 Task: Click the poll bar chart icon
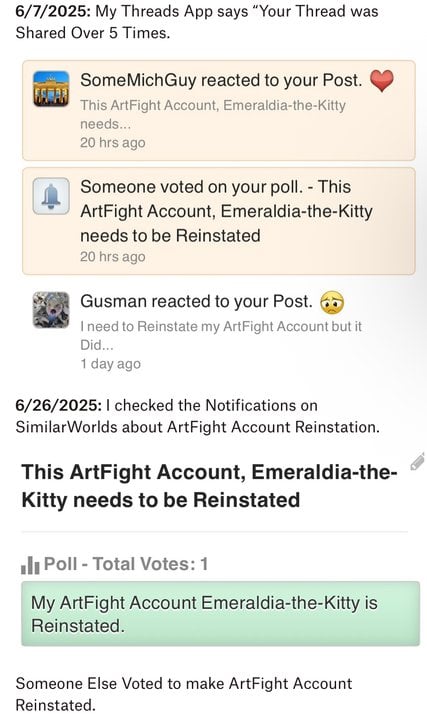pyautogui.click(x=30, y=565)
